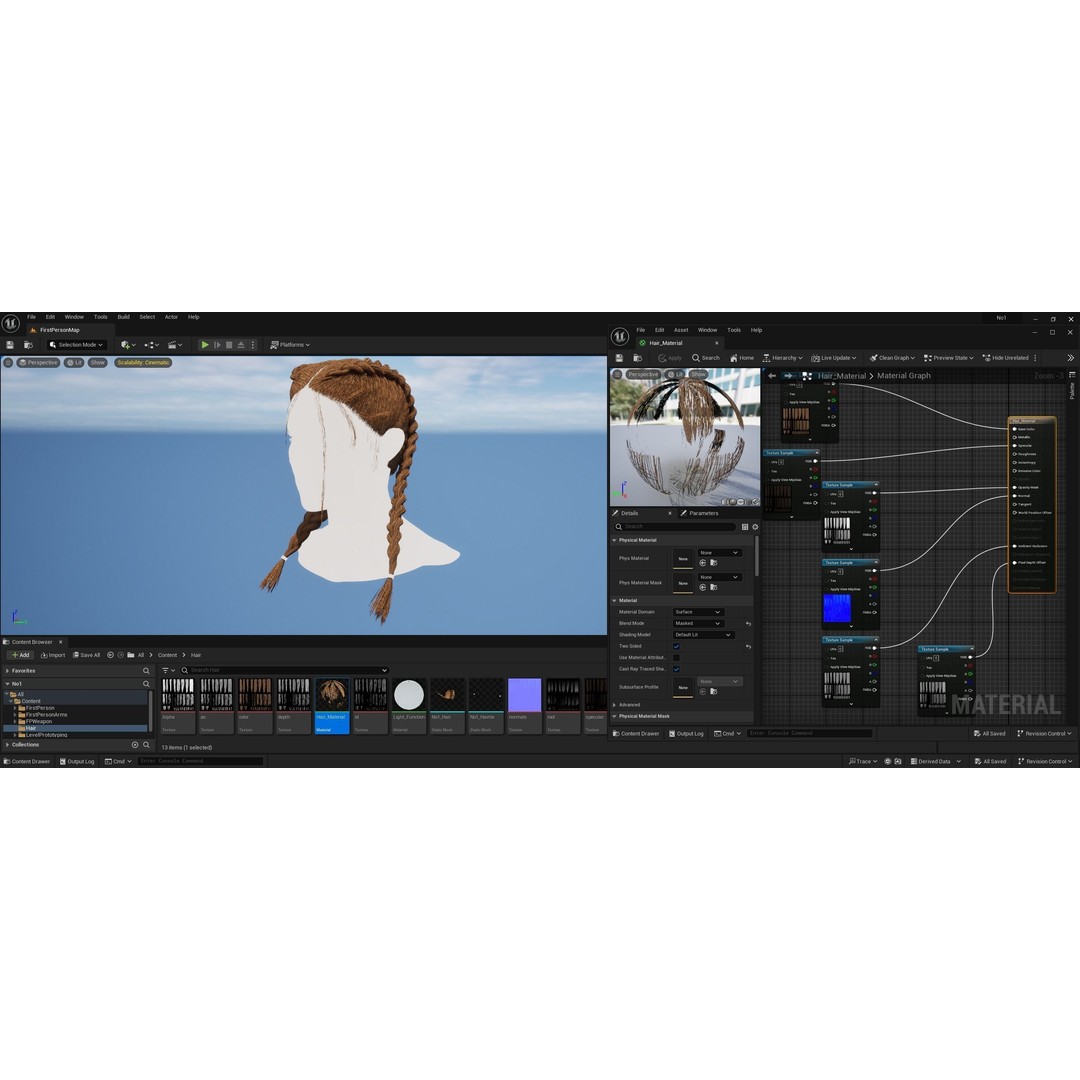Click the Platforms button in the toolbar

290,344
